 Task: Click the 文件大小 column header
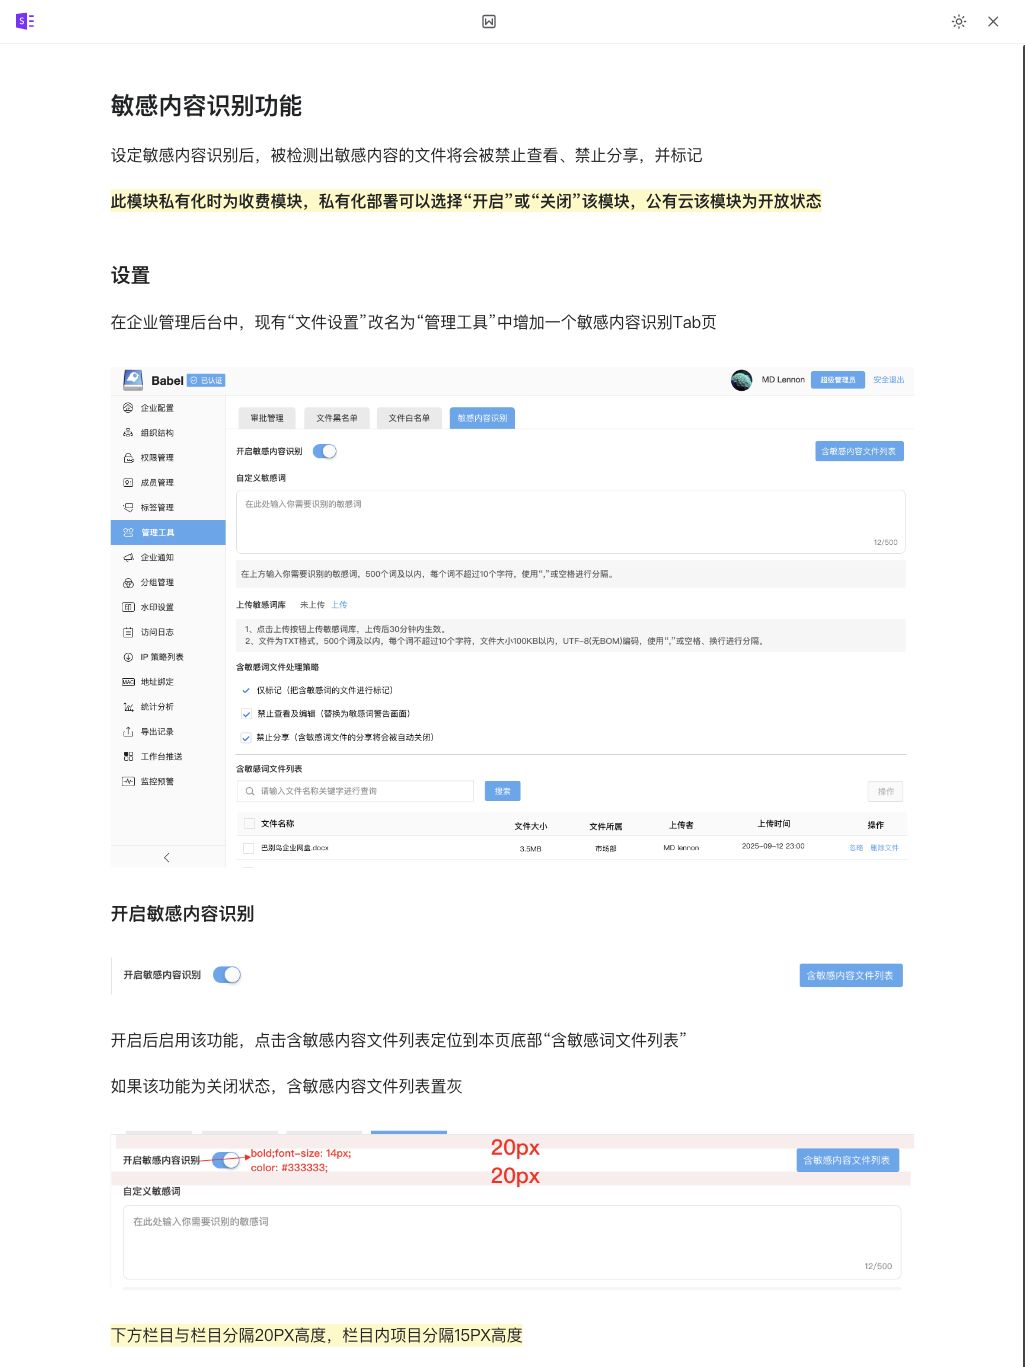530,826
